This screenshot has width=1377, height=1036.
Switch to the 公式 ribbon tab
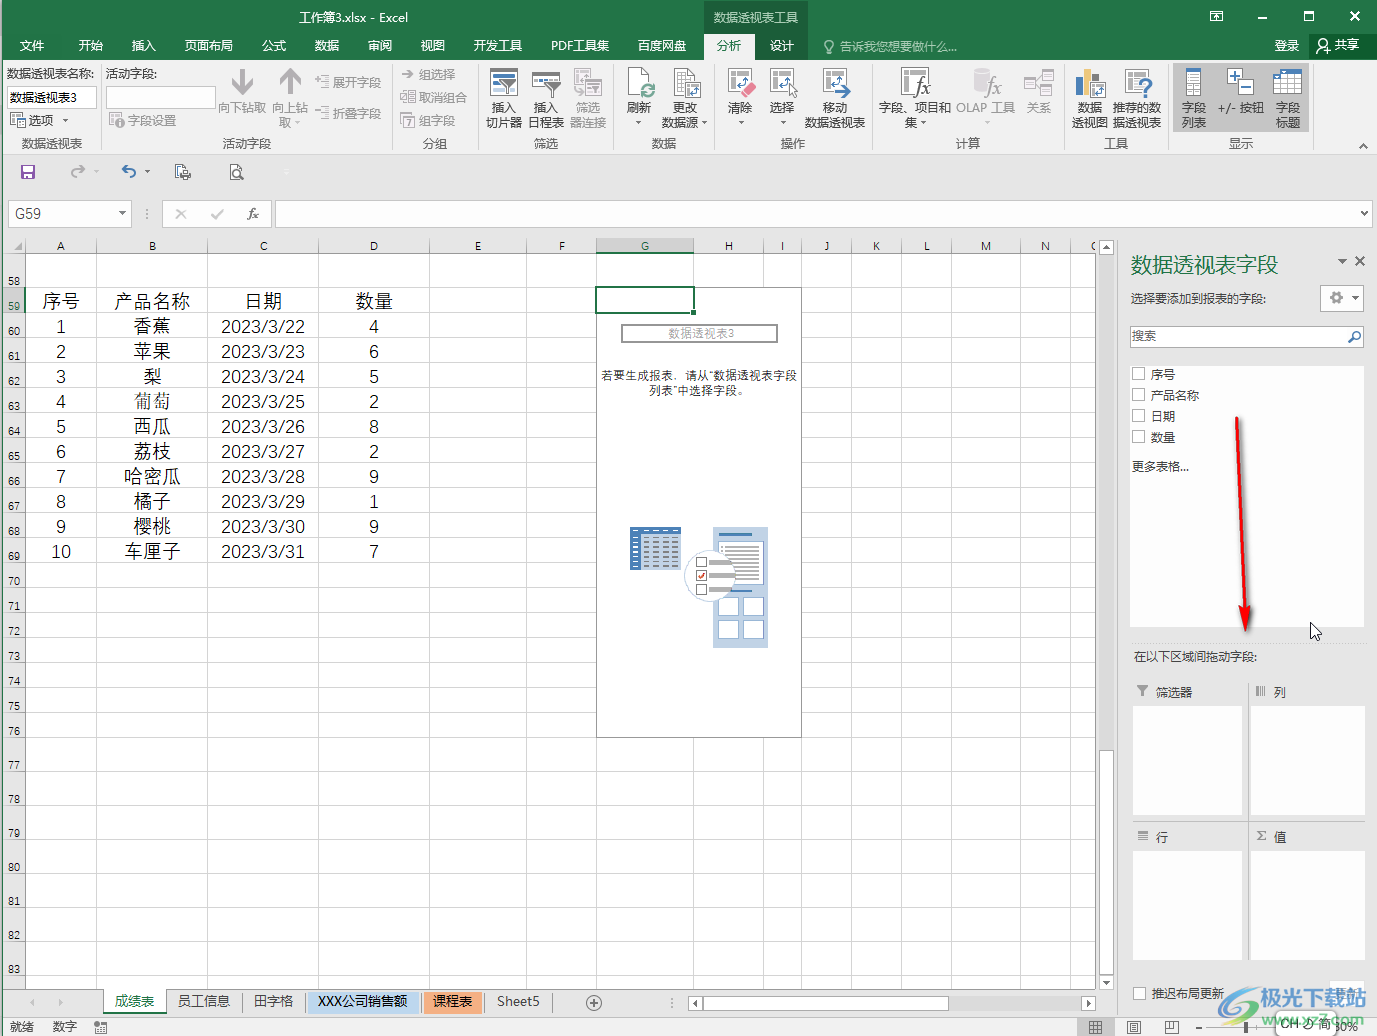(x=274, y=46)
